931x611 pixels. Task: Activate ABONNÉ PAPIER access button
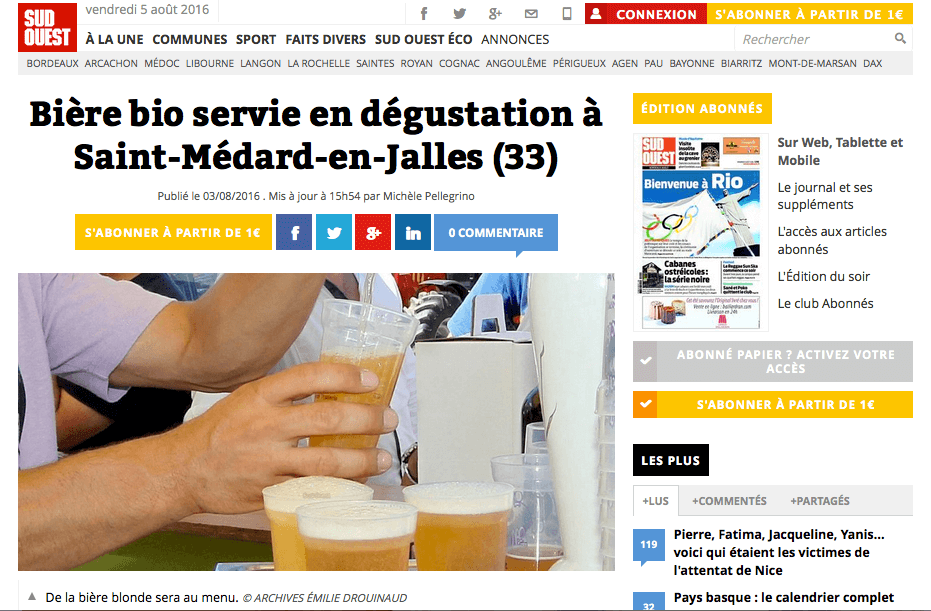coord(772,361)
